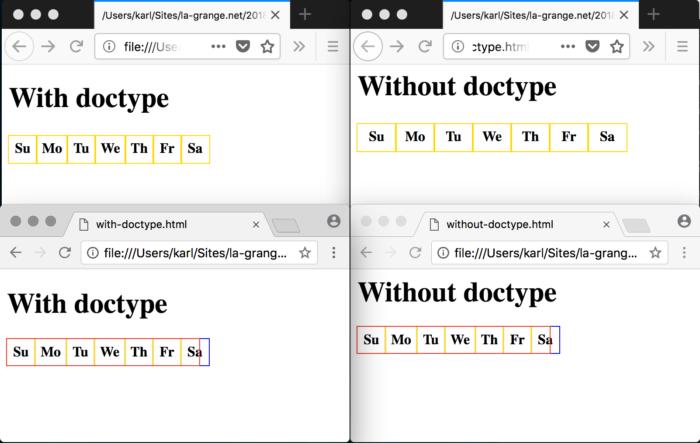The image size is (700, 443).
Task: Save to Pocket in top-left Firefox
Action: pyautogui.click(x=243, y=46)
